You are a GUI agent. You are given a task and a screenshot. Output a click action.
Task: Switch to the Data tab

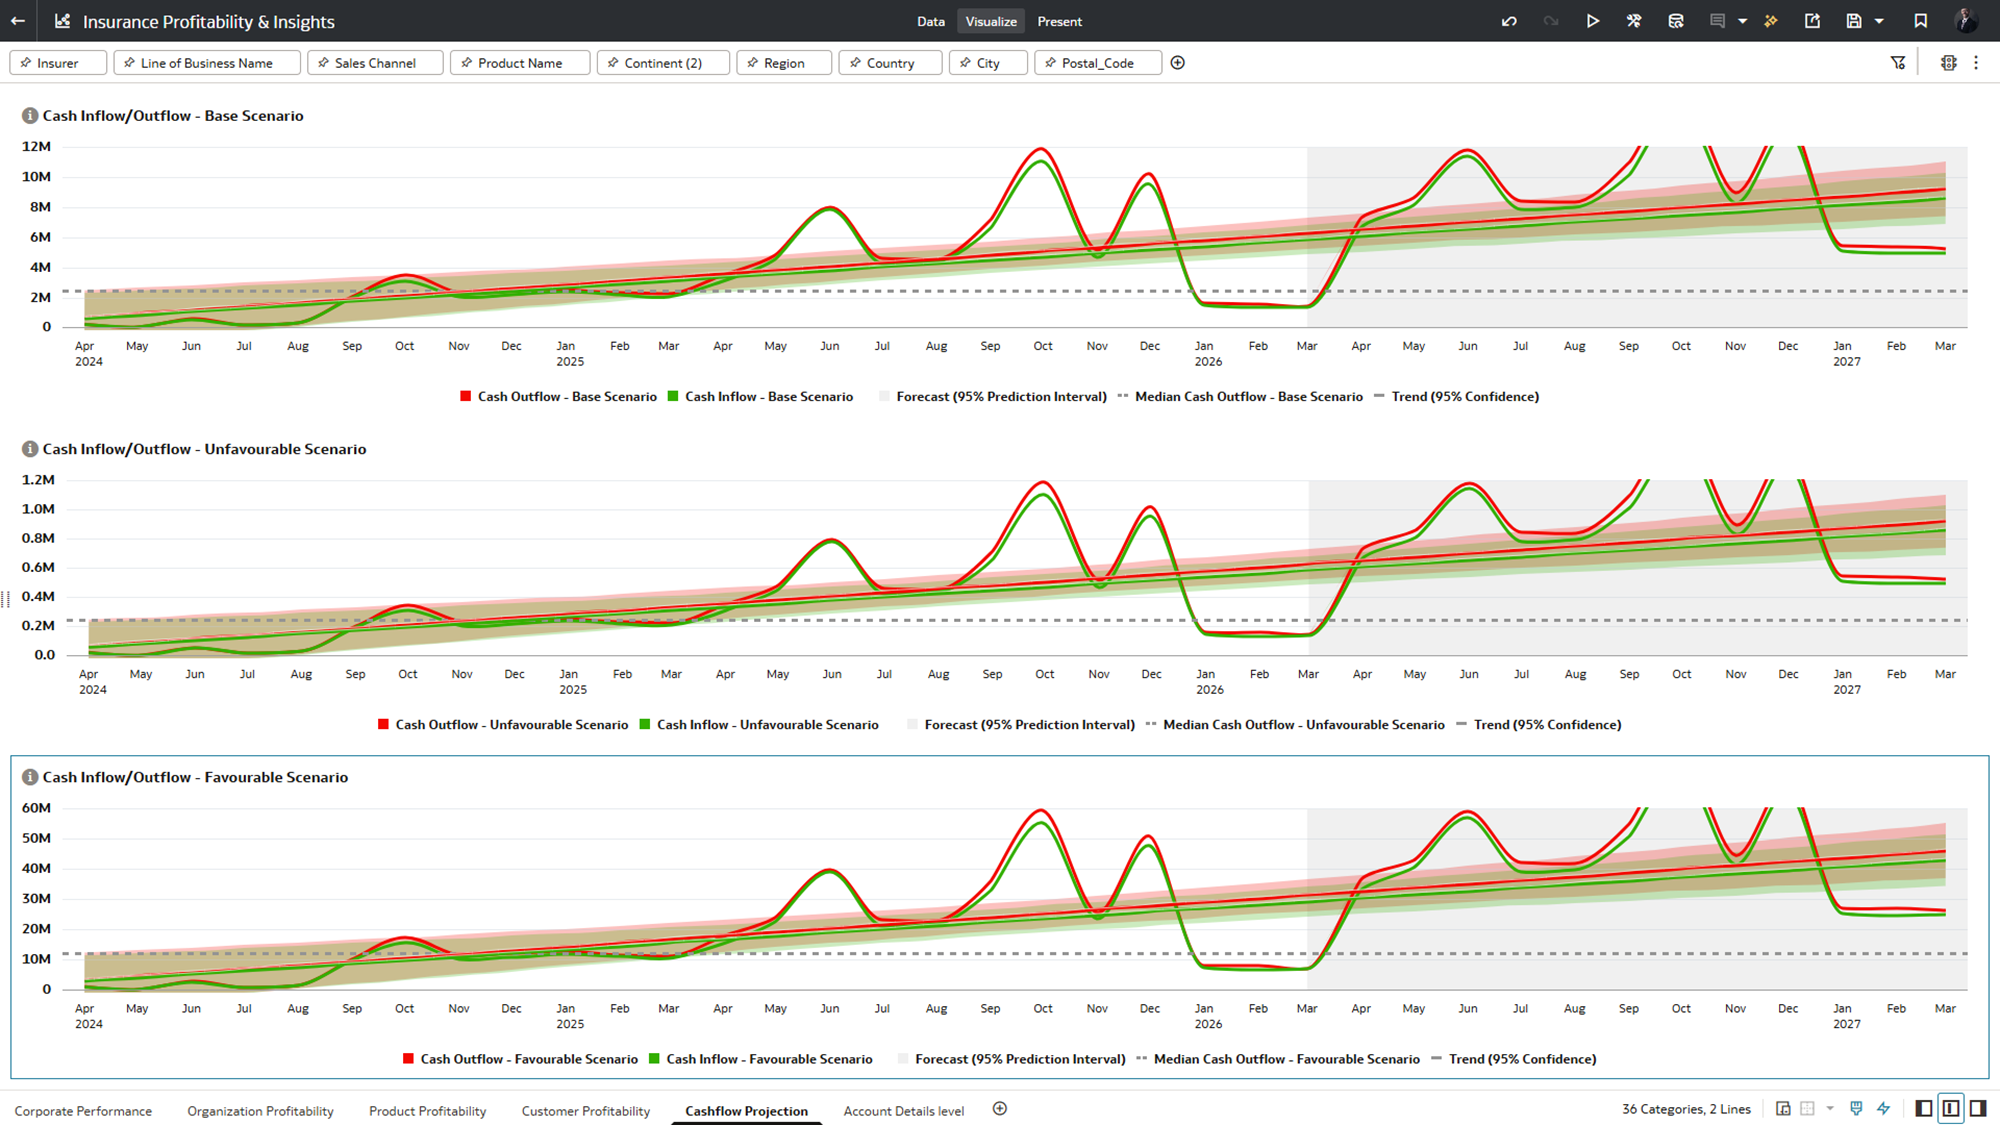(930, 21)
